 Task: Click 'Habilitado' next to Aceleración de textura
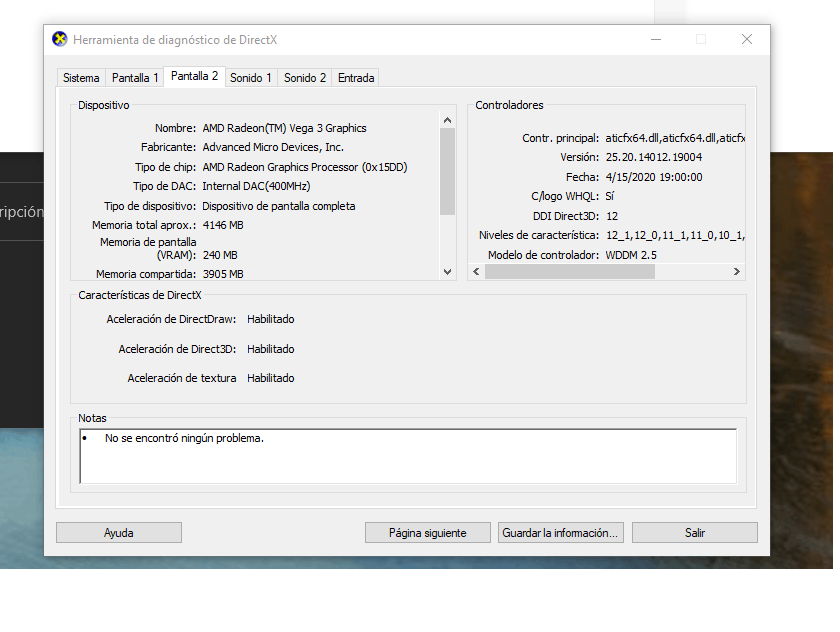pos(271,378)
